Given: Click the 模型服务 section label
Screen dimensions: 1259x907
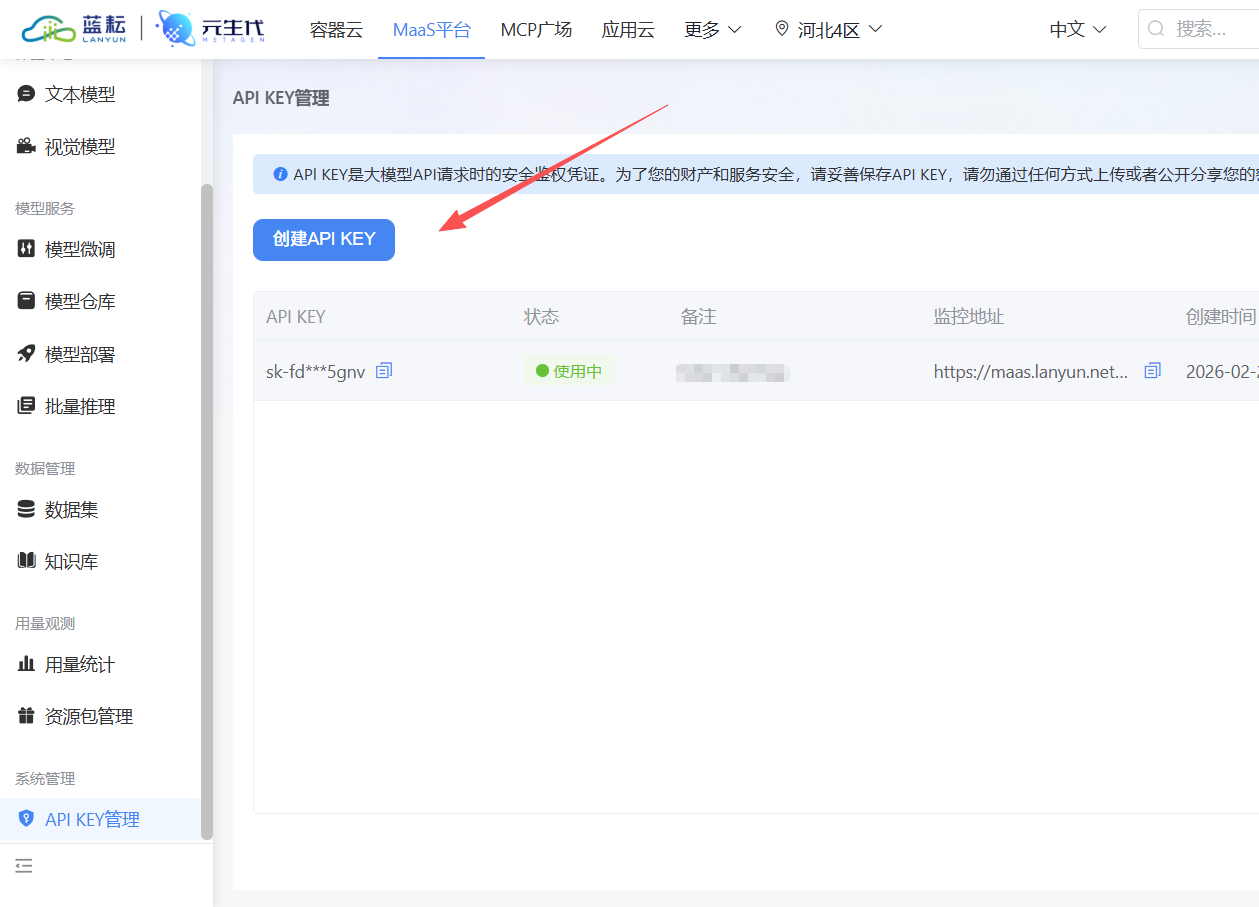Looking at the screenshot, I should pyautogui.click(x=45, y=208).
